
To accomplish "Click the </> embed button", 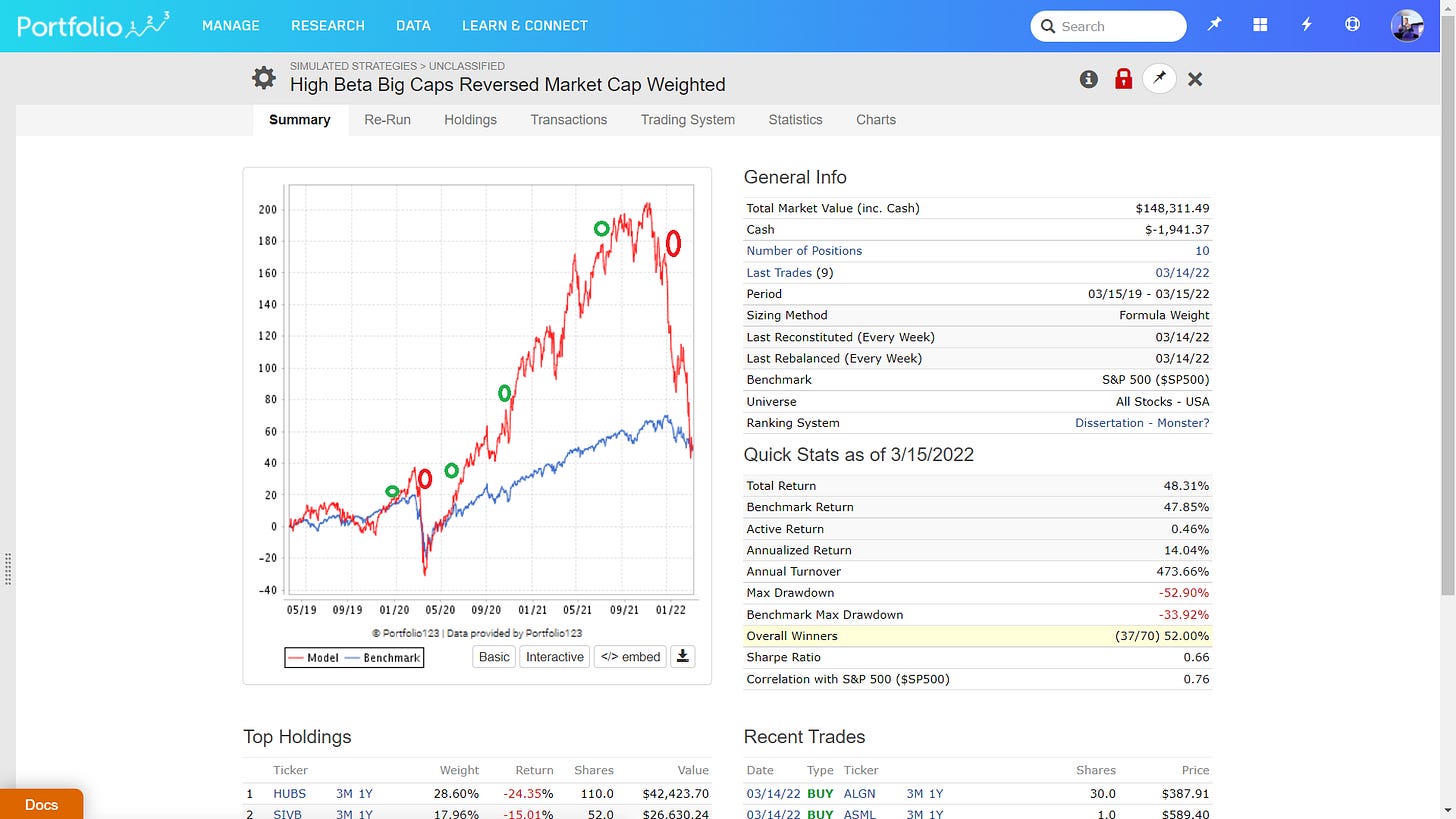I will (x=630, y=657).
